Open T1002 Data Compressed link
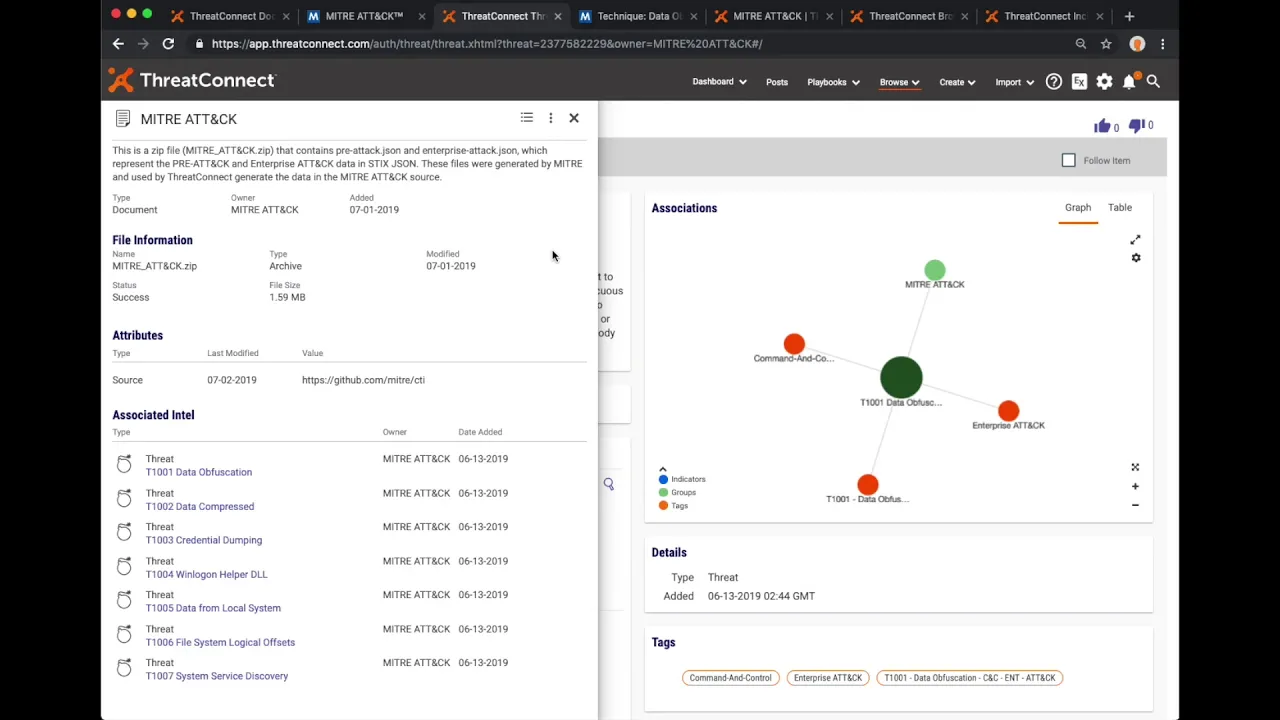 pos(200,506)
